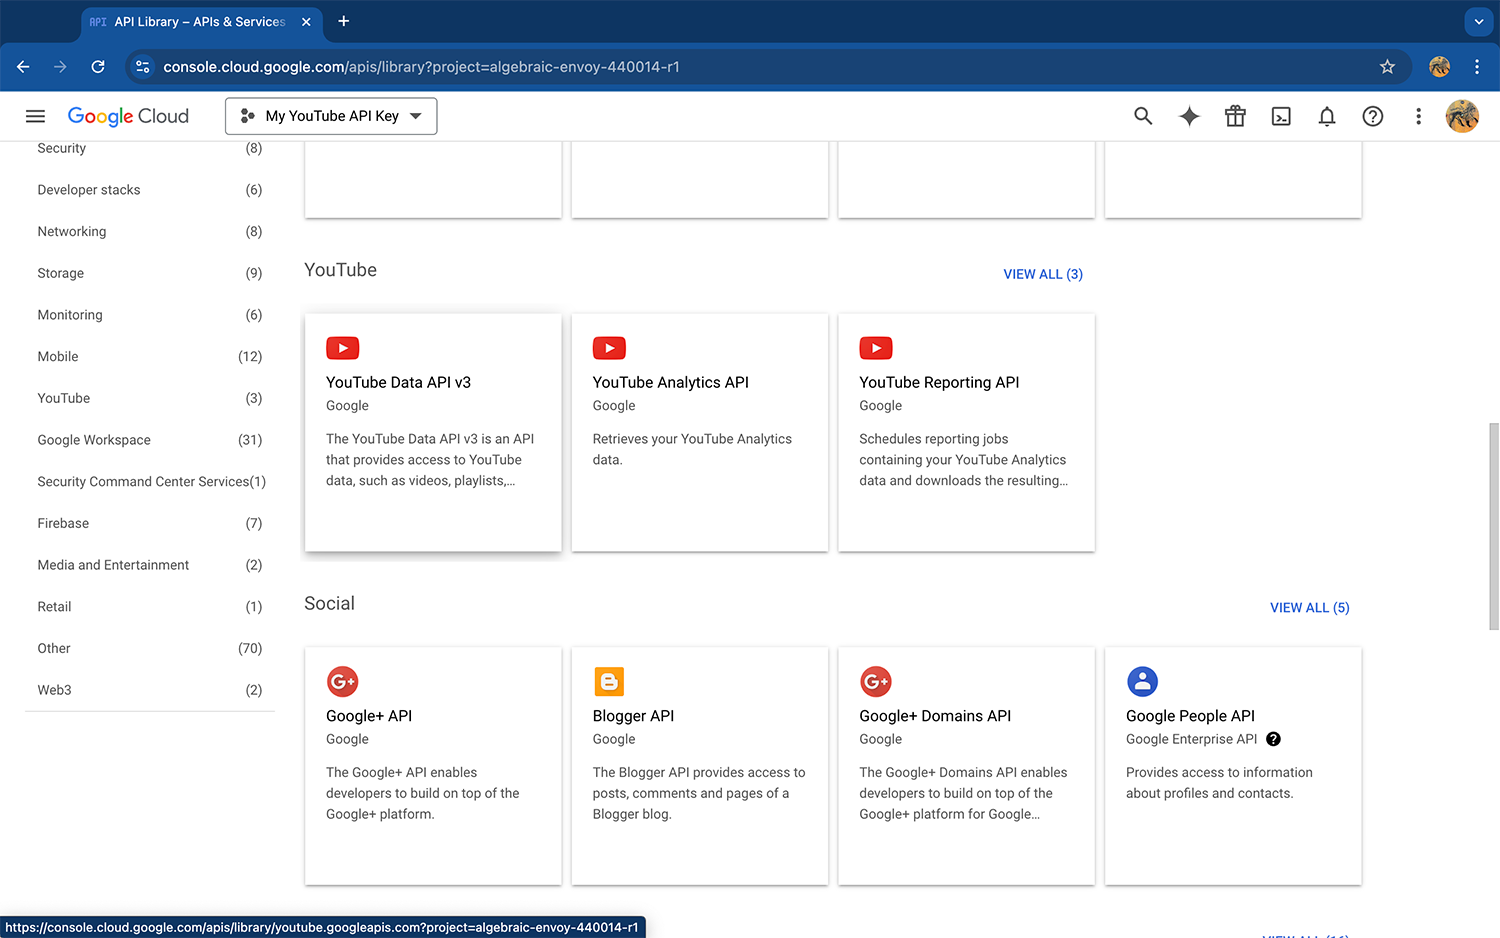The width and height of the screenshot is (1500, 938).
Task: Click the Blogger API orange icon
Action: (609, 682)
